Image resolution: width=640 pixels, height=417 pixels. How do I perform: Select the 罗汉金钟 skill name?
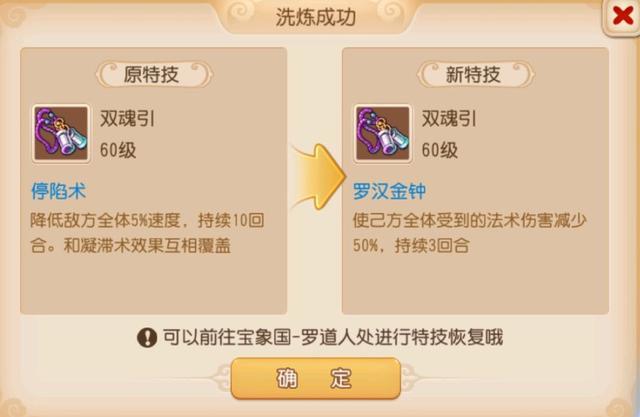pyautogui.click(x=389, y=191)
